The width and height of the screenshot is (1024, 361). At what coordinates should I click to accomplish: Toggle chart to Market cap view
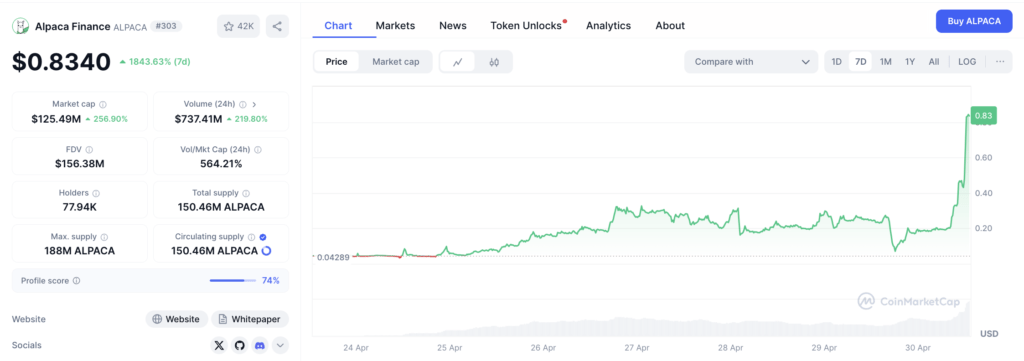coord(396,62)
